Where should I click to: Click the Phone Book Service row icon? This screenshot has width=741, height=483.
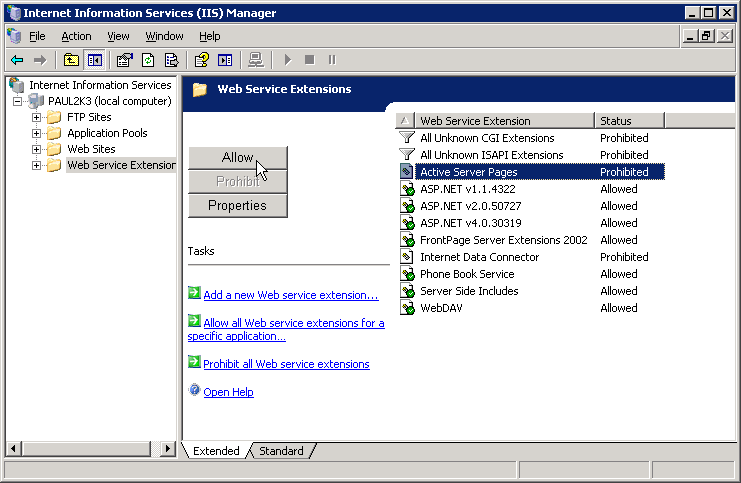tap(407, 274)
